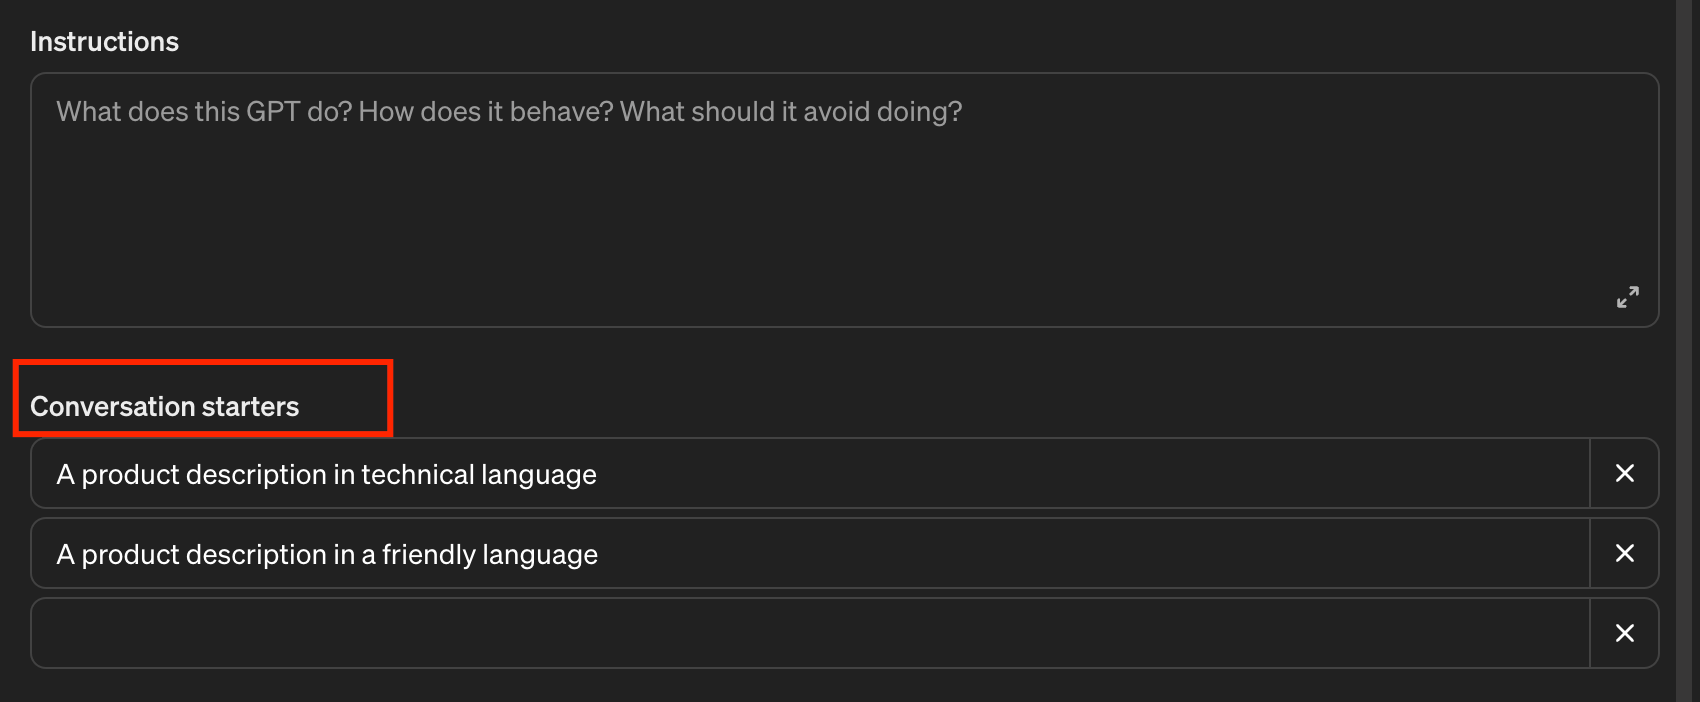Expand the Instructions editor to full size
The width and height of the screenshot is (1700, 702).
click(1627, 297)
